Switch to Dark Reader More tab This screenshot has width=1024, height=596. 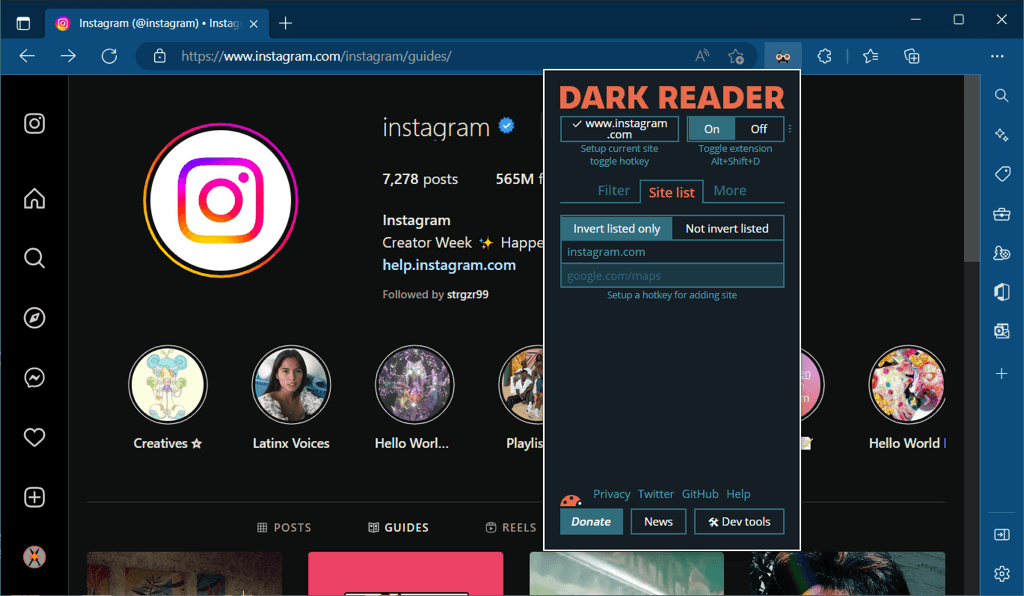pyautogui.click(x=729, y=191)
